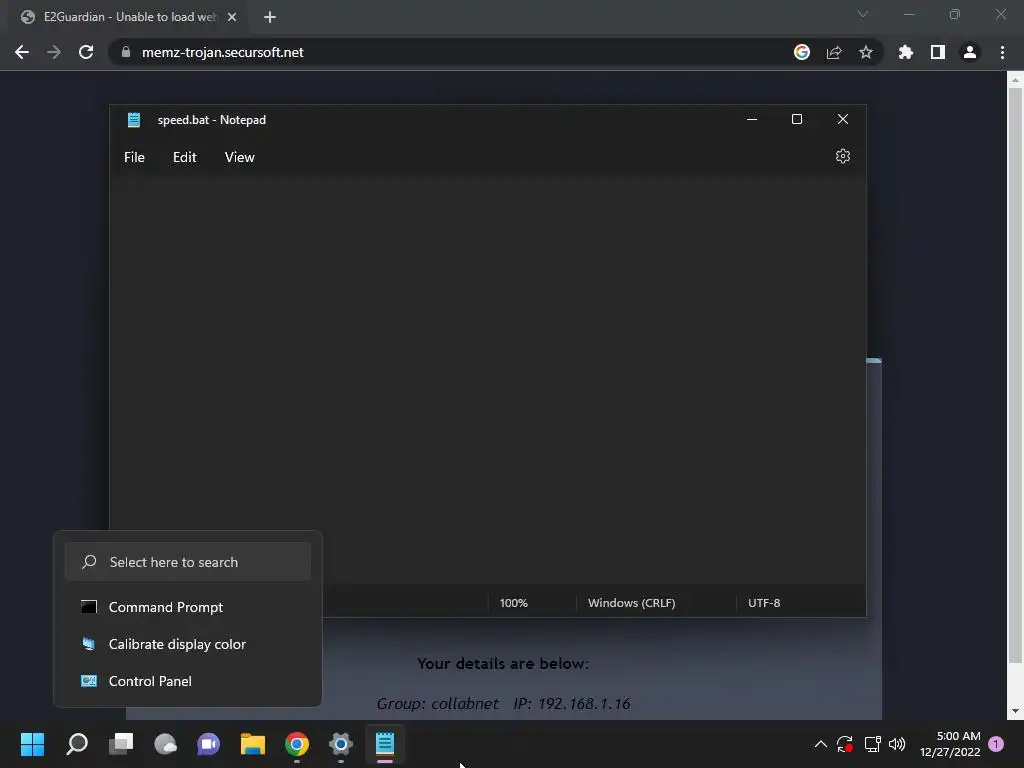Open network tray icon
The height and width of the screenshot is (768, 1024).
pyautogui.click(x=872, y=744)
